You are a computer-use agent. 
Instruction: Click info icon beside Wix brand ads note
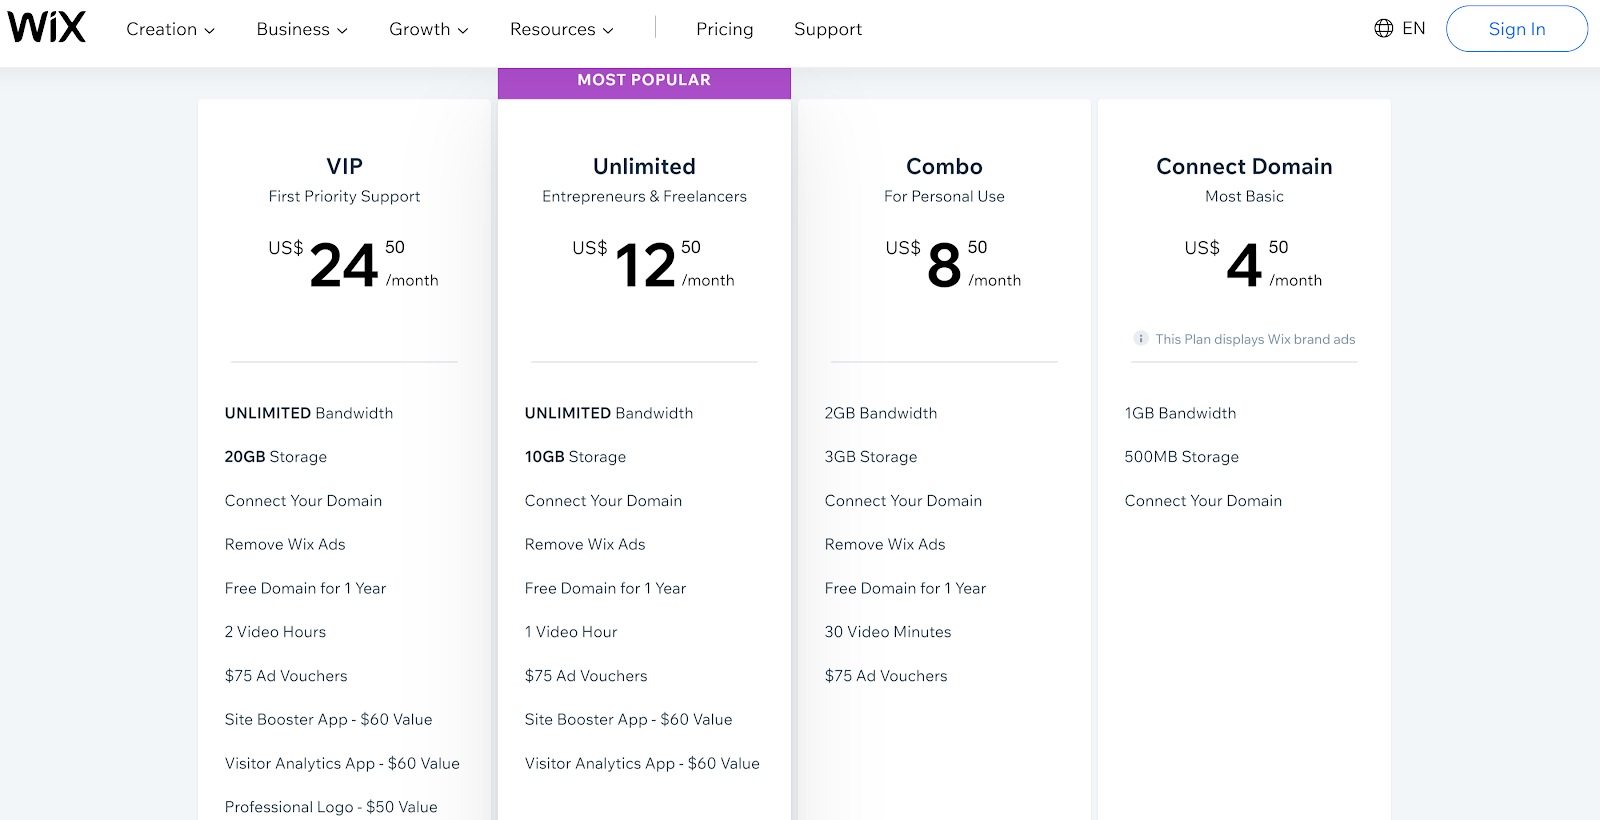tap(1140, 339)
